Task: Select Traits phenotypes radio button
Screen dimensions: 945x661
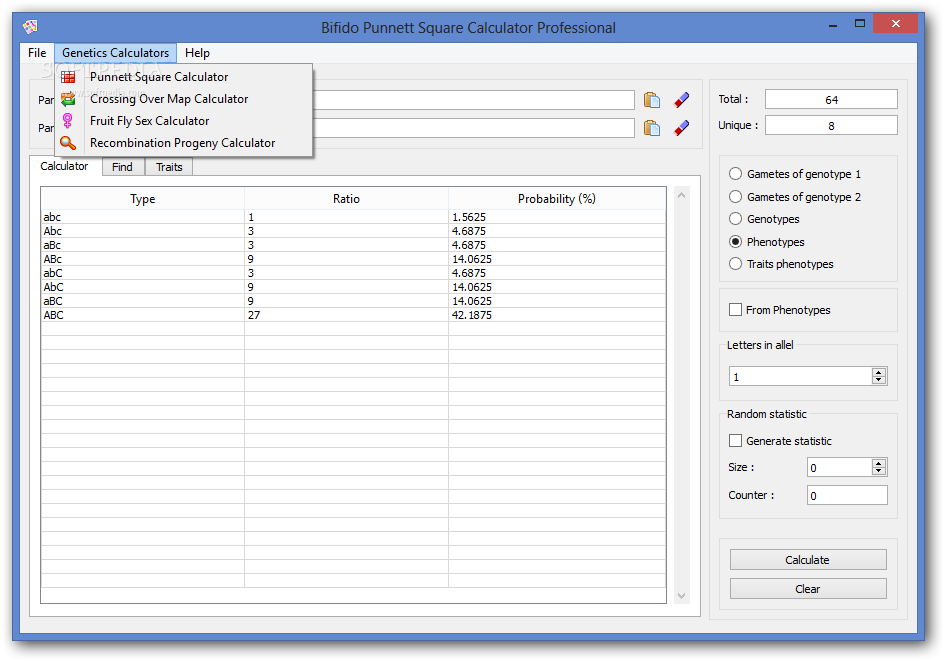Action: tap(735, 264)
